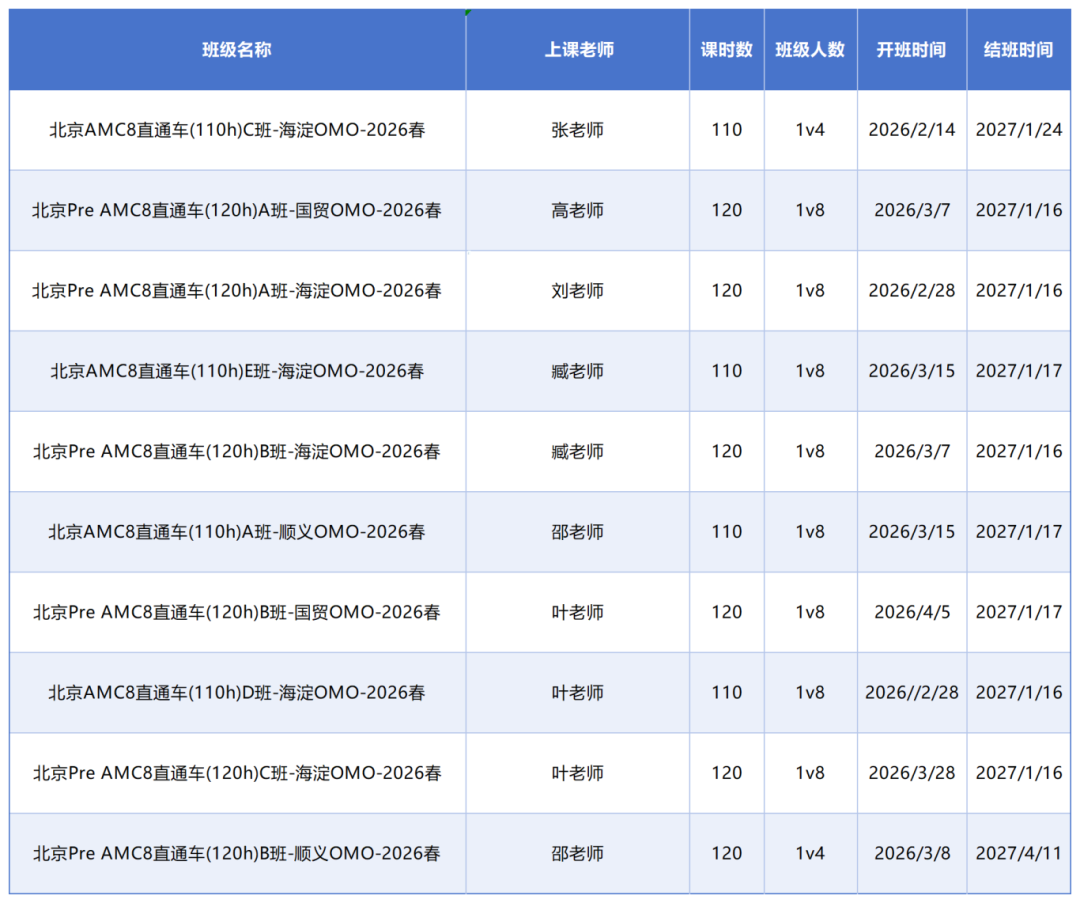Click the 110 class hours in E班 row
The width and height of the screenshot is (1080, 903).
coord(725,371)
